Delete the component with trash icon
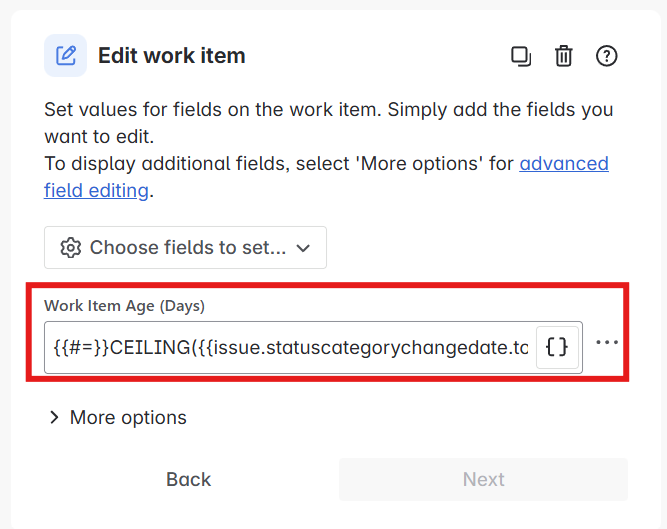The image size is (667, 529). (564, 56)
